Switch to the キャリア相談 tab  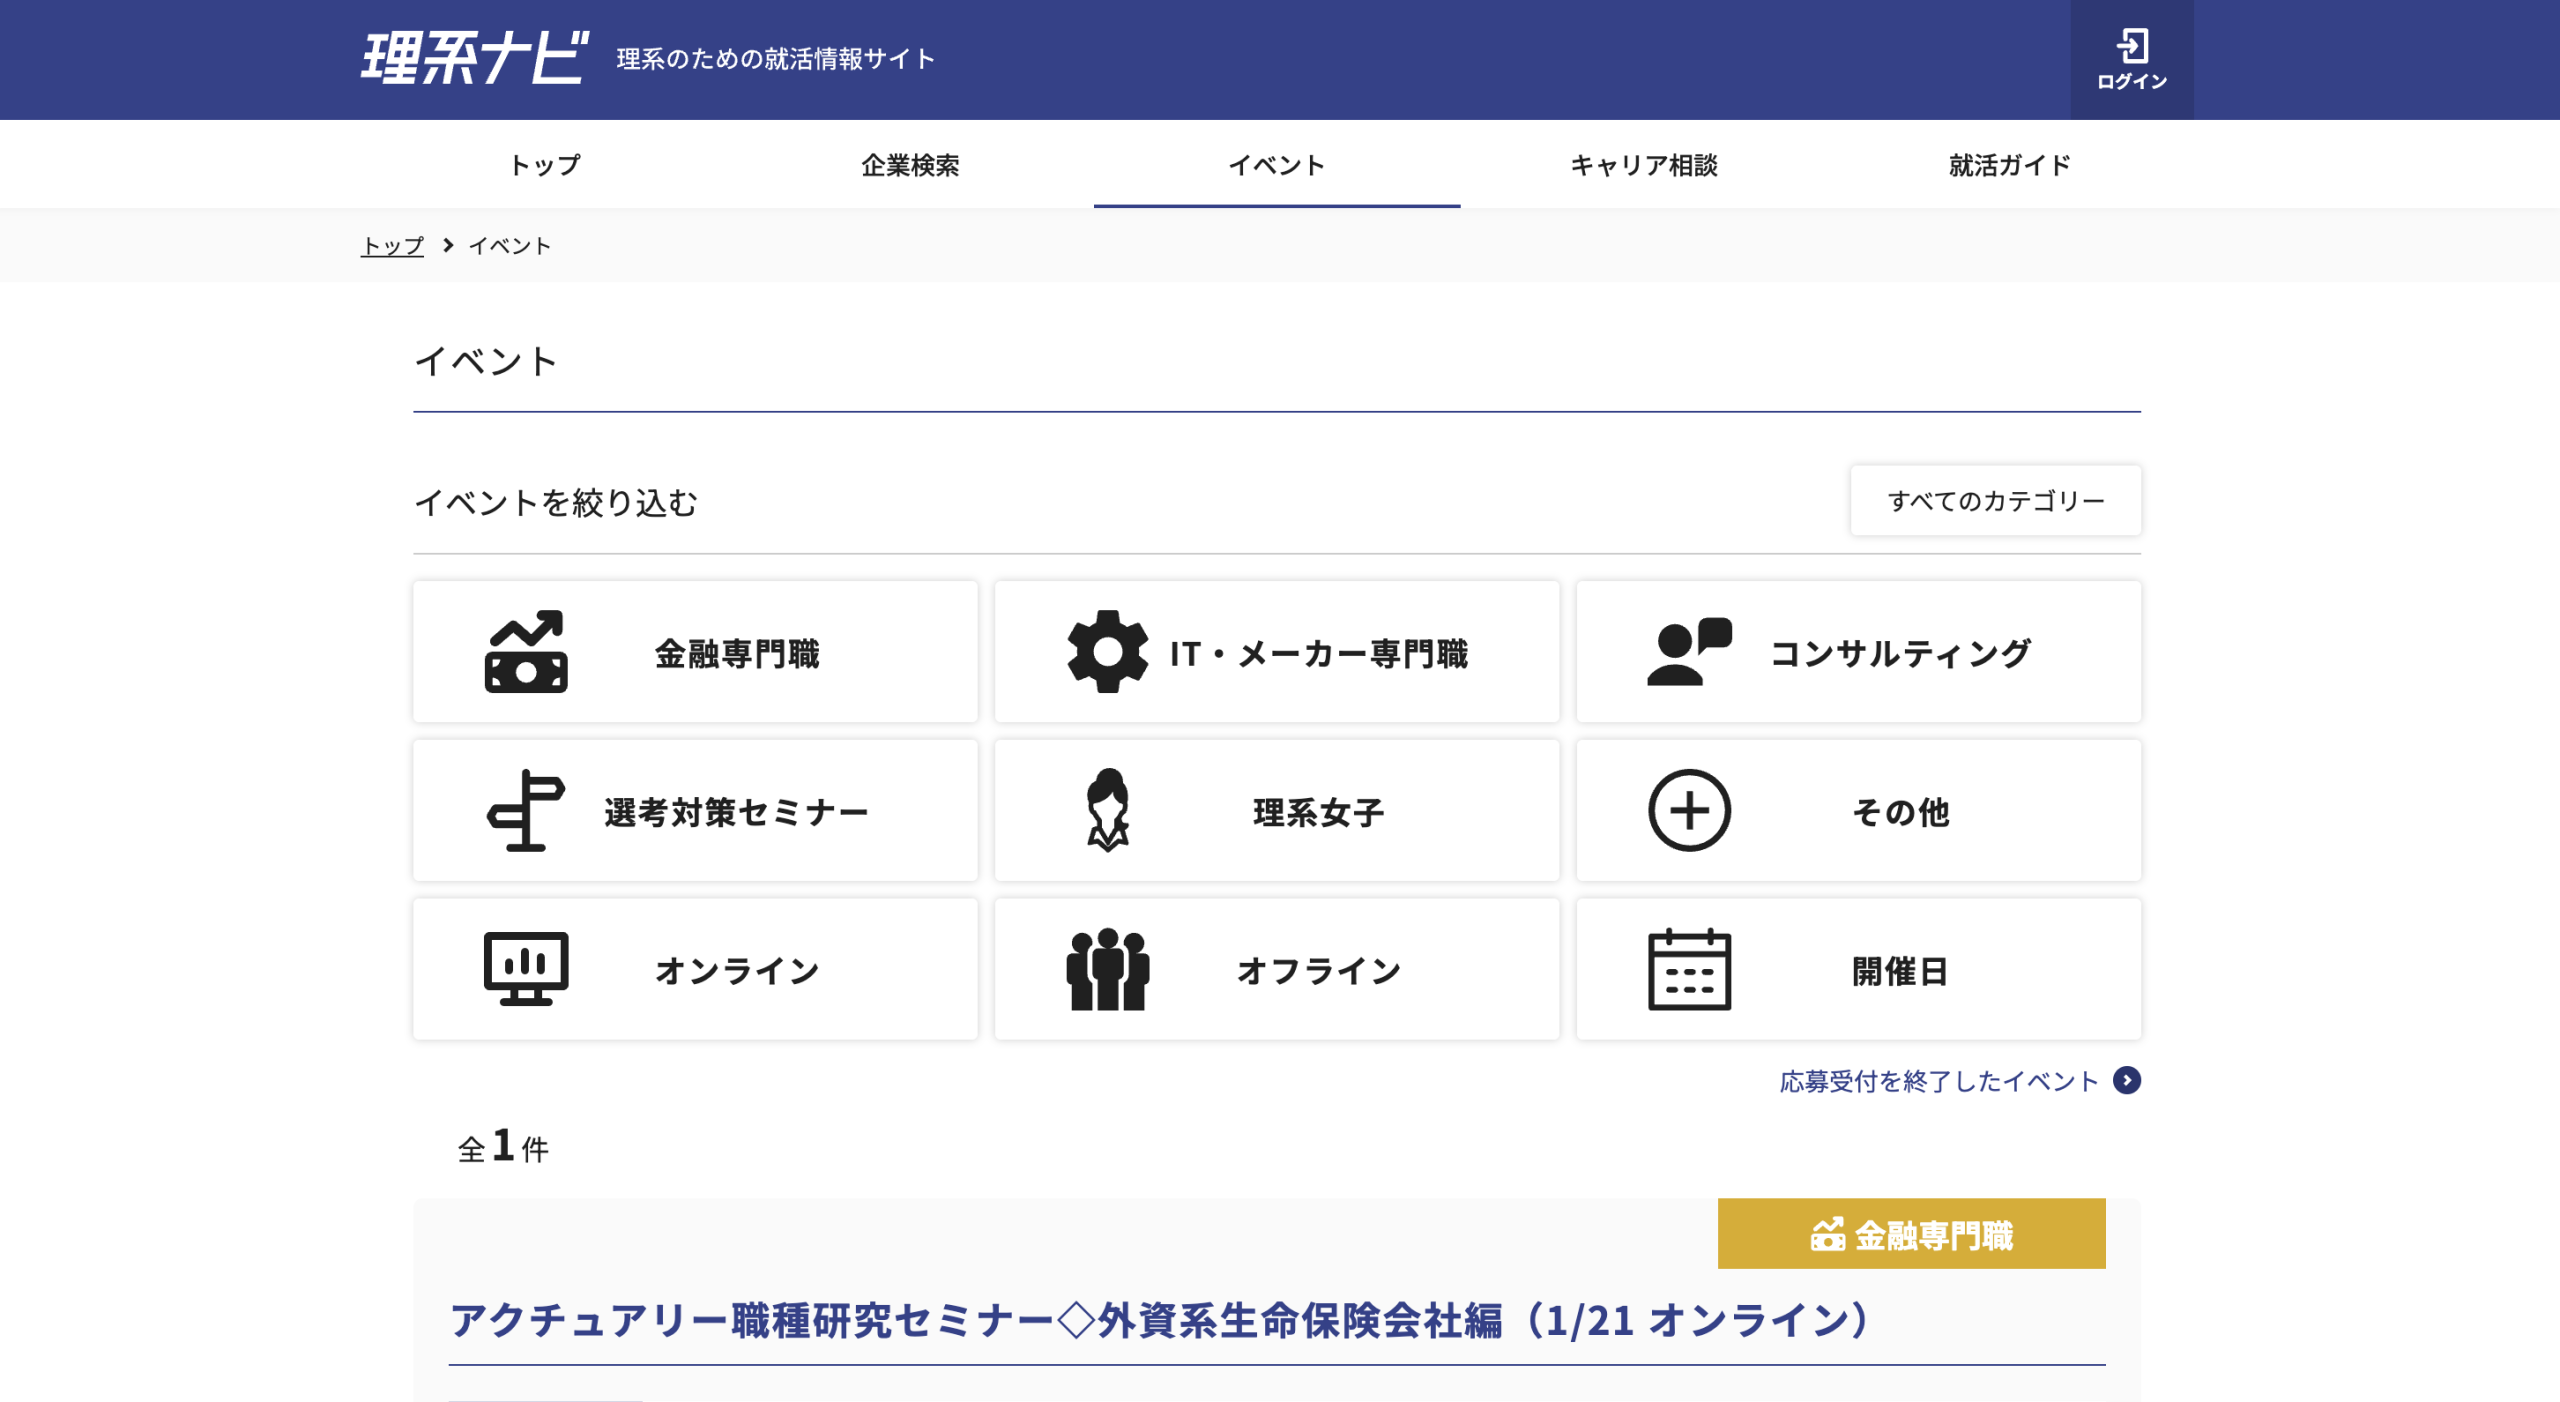[1643, 165]
